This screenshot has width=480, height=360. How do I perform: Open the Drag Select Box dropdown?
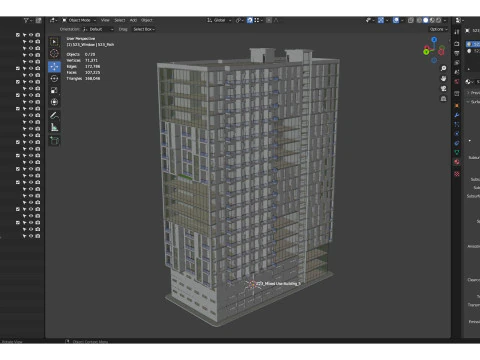[144, 29]
